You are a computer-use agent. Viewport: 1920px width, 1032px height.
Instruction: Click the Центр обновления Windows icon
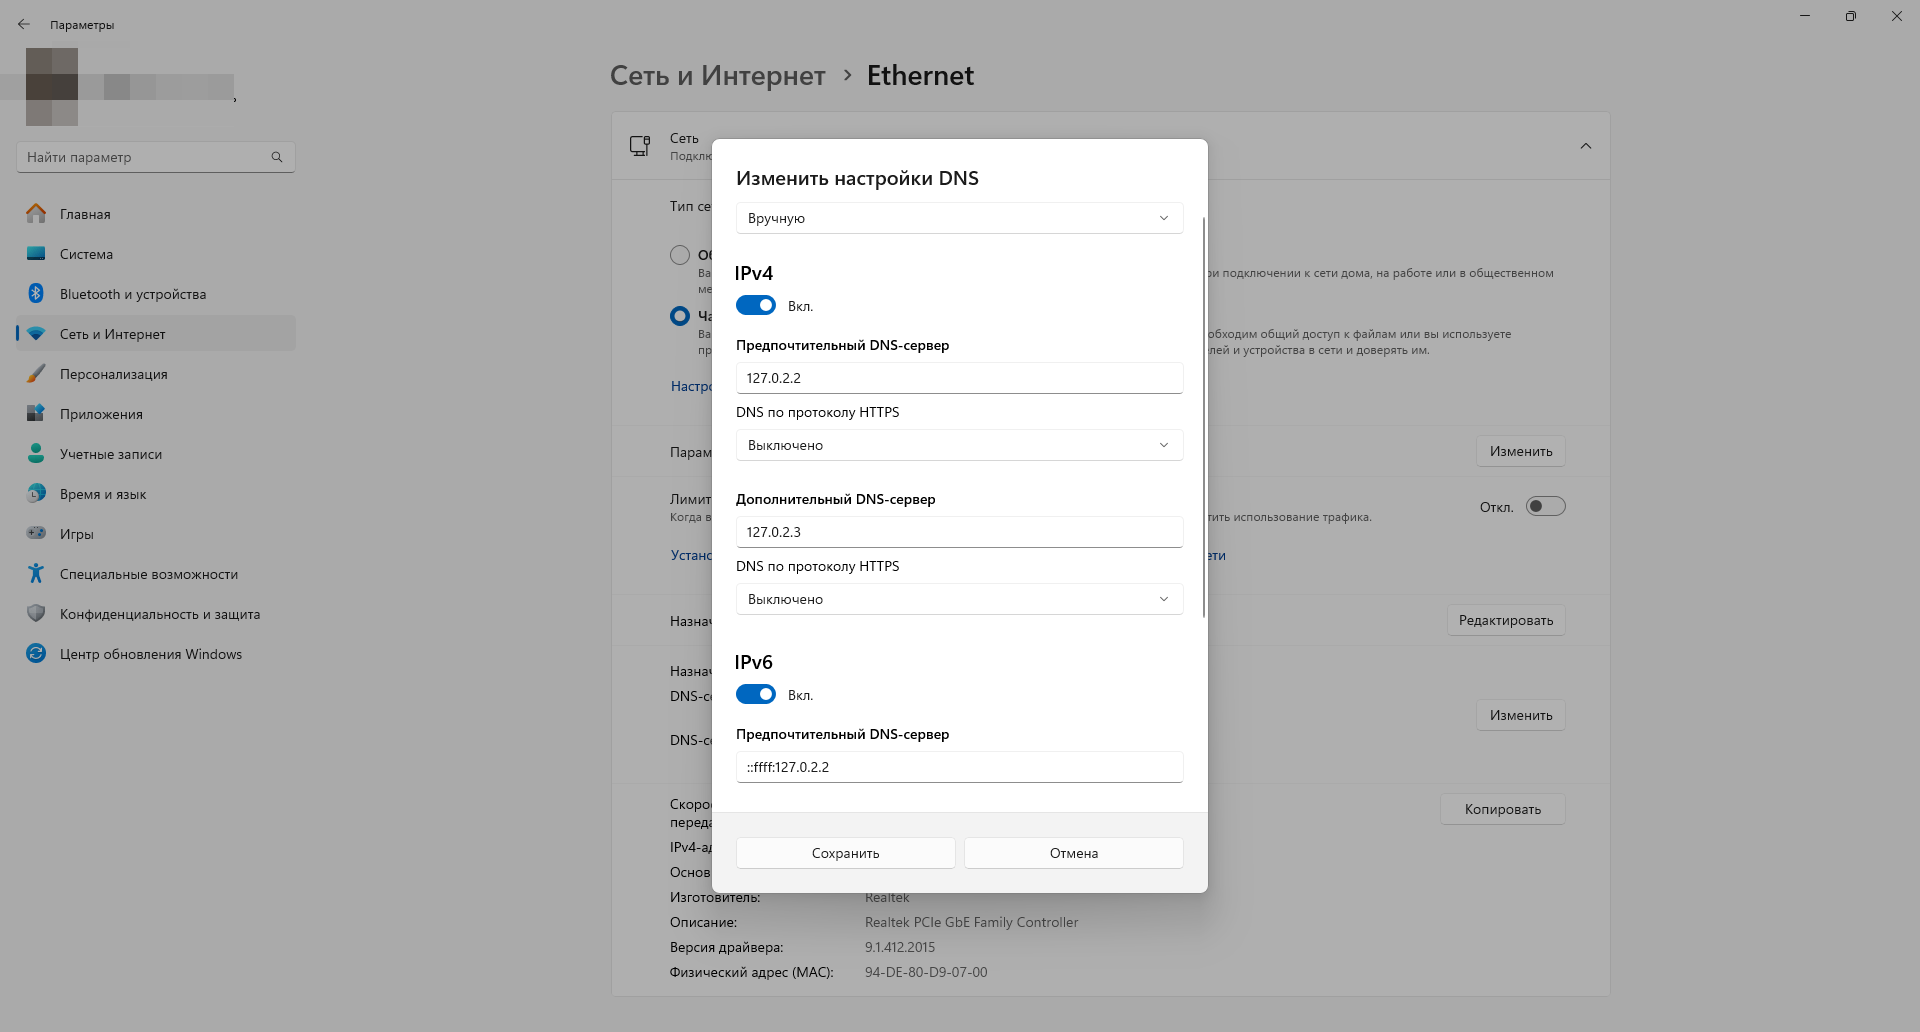pyautogui.click(x=36, y=654)
